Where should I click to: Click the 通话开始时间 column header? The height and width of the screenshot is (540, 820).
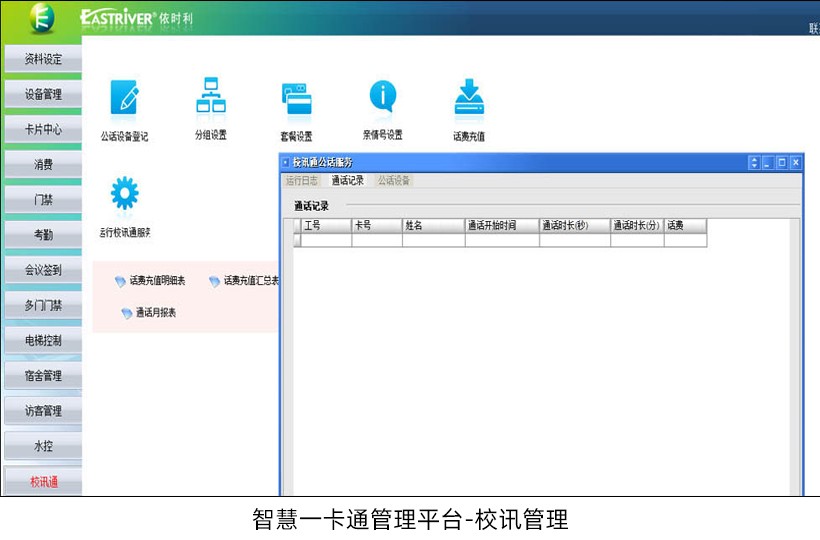501,226
